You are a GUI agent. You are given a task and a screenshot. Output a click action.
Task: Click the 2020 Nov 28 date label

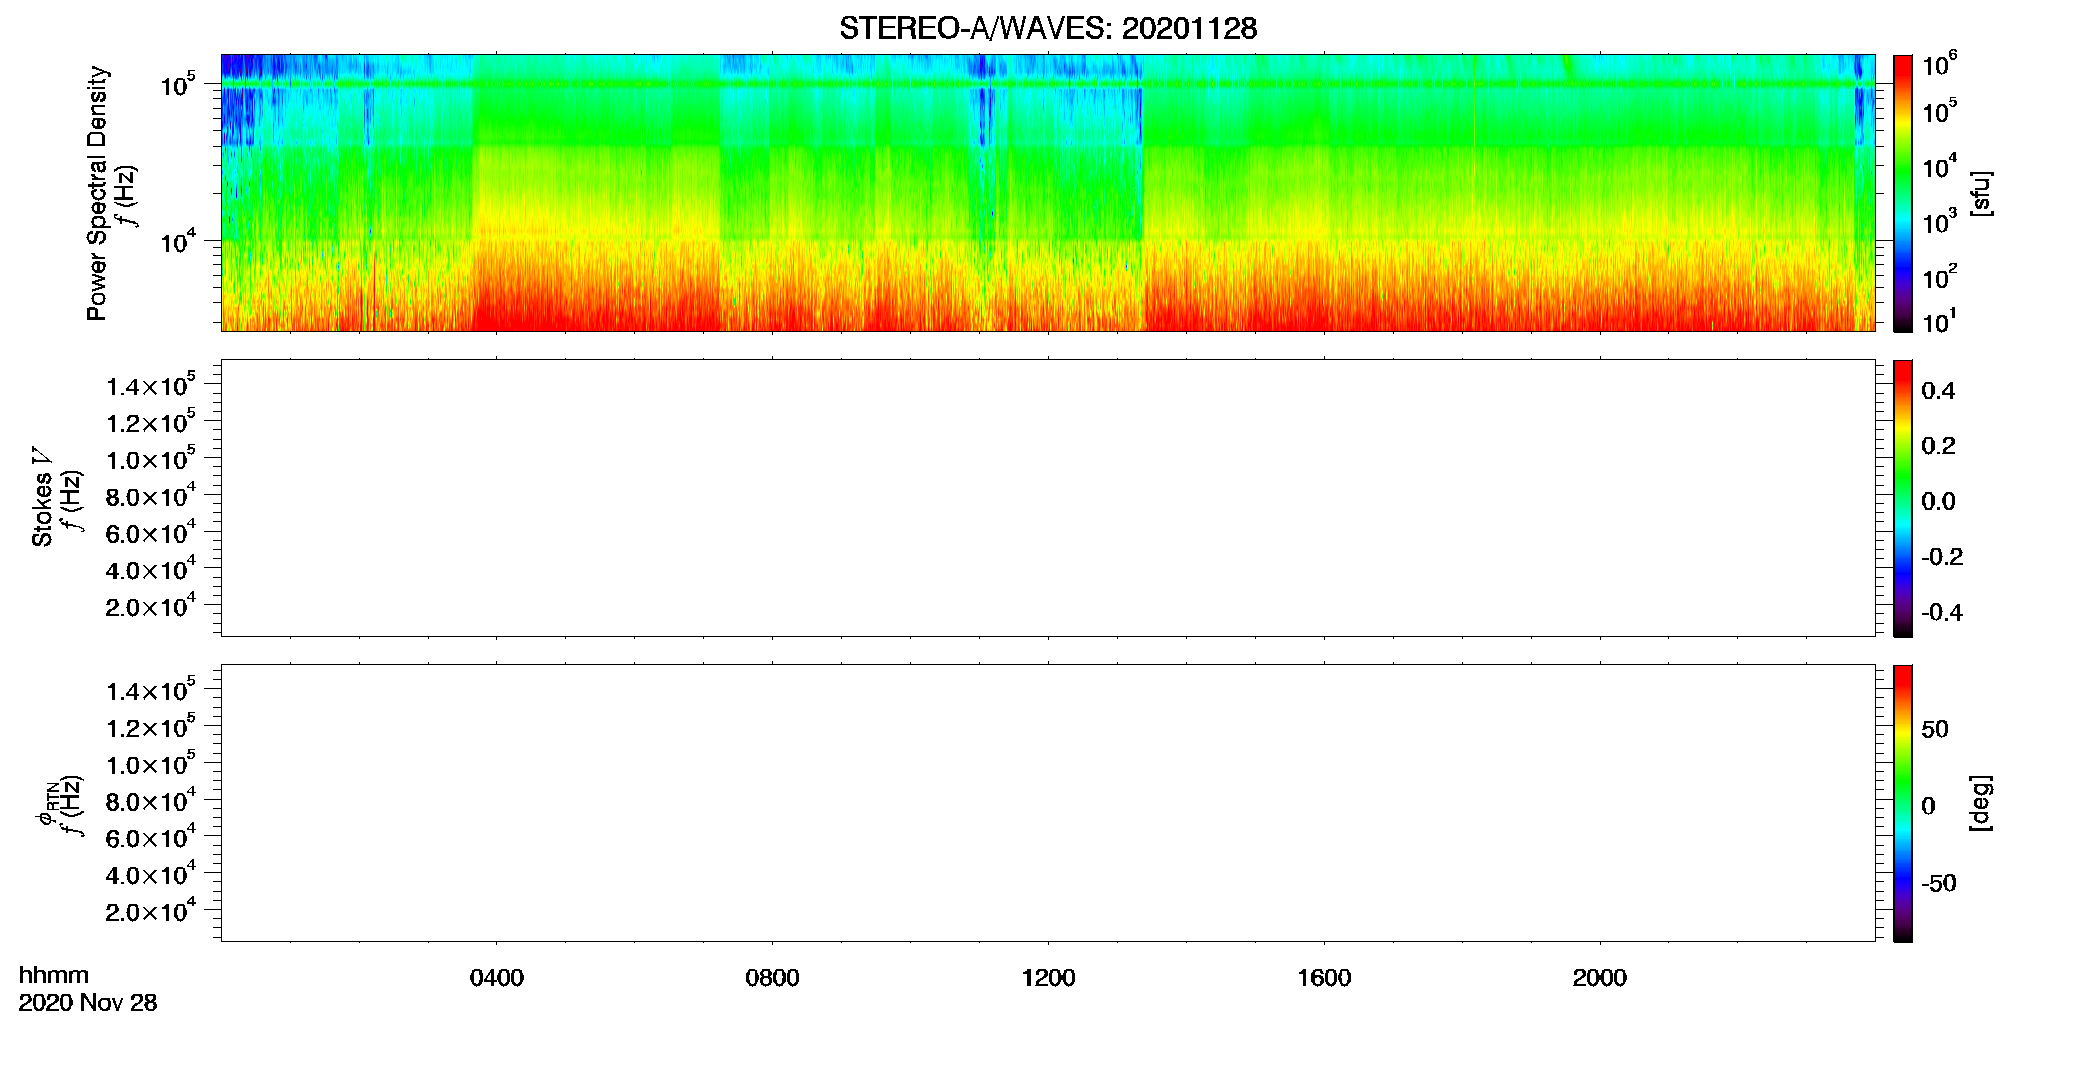click(88, 1003)
